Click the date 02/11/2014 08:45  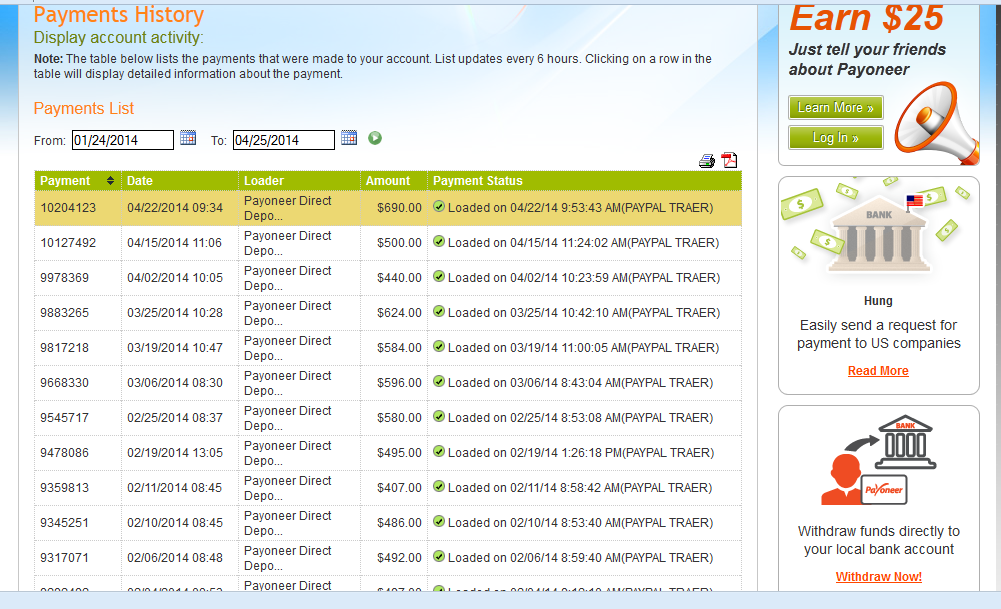coord(175,488)
